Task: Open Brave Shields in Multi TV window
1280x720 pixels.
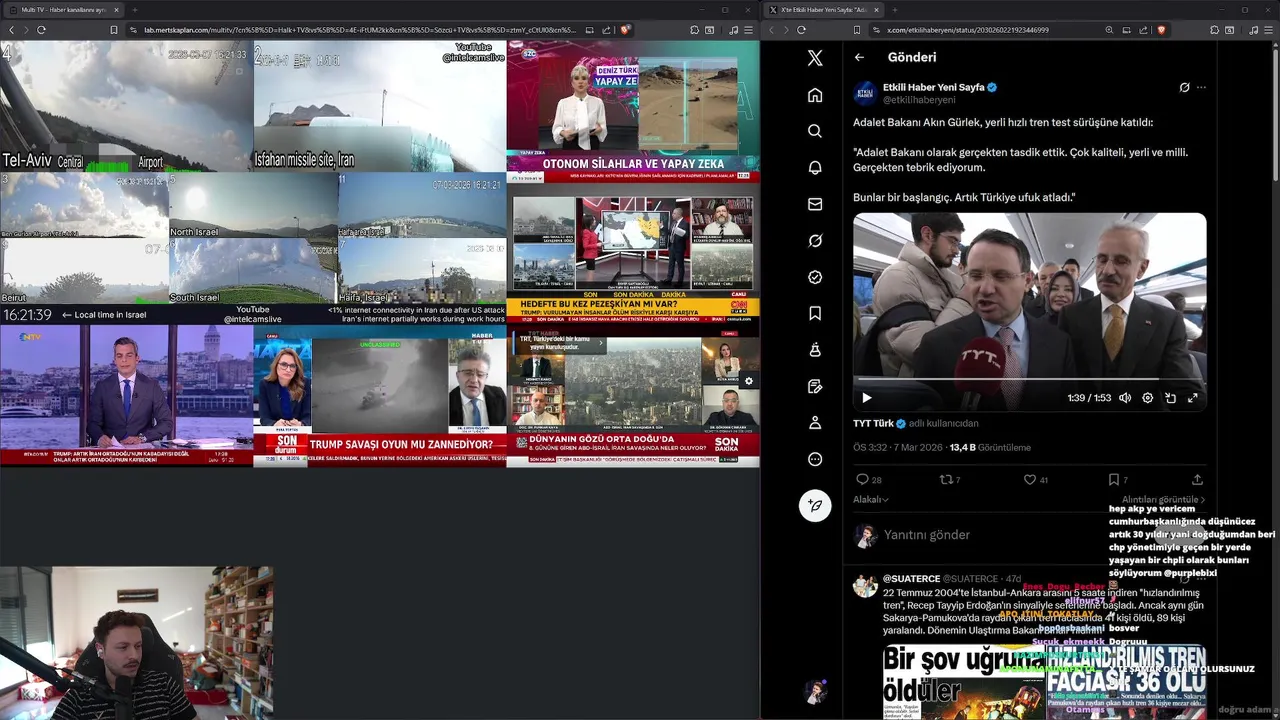Action: point(626,30)
